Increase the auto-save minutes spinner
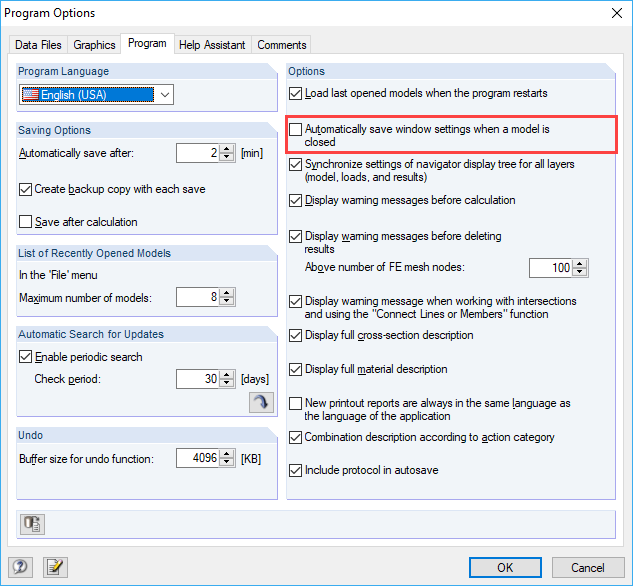Viewport: 633px width, 586px height. coord(227,149)
